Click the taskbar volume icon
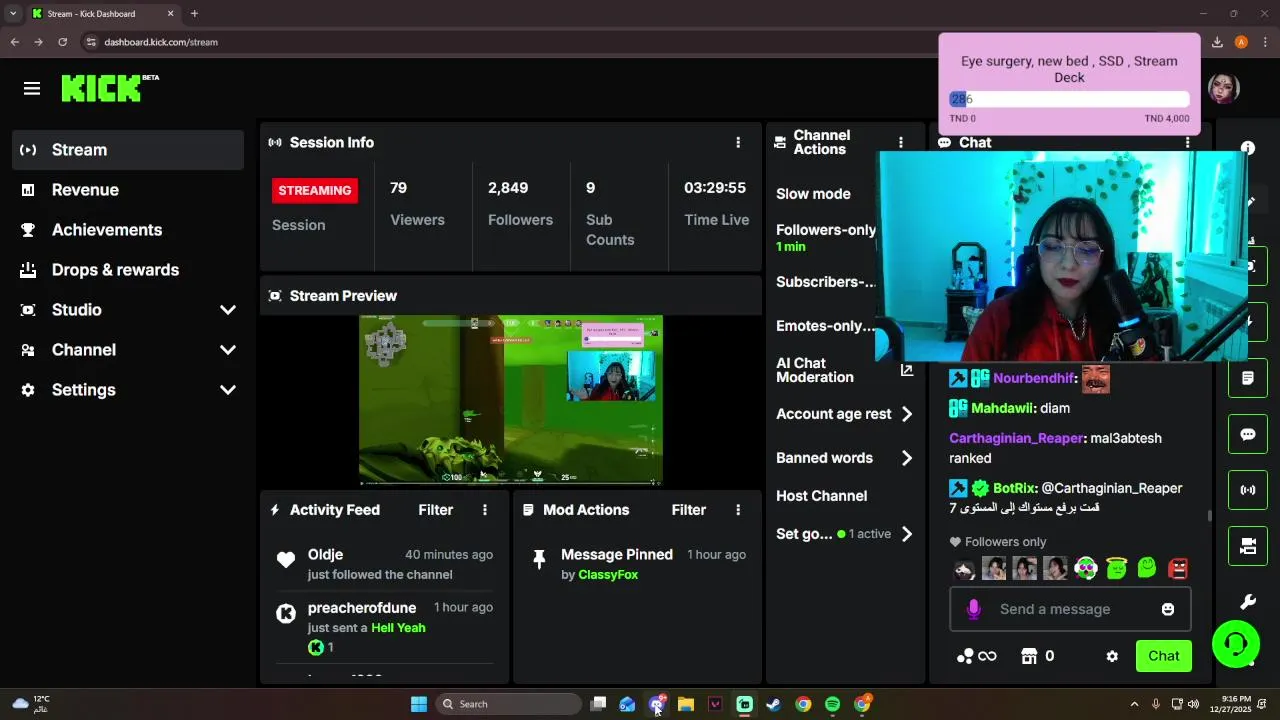Viewport: 1280px width, 720px height. (1193, 704)
